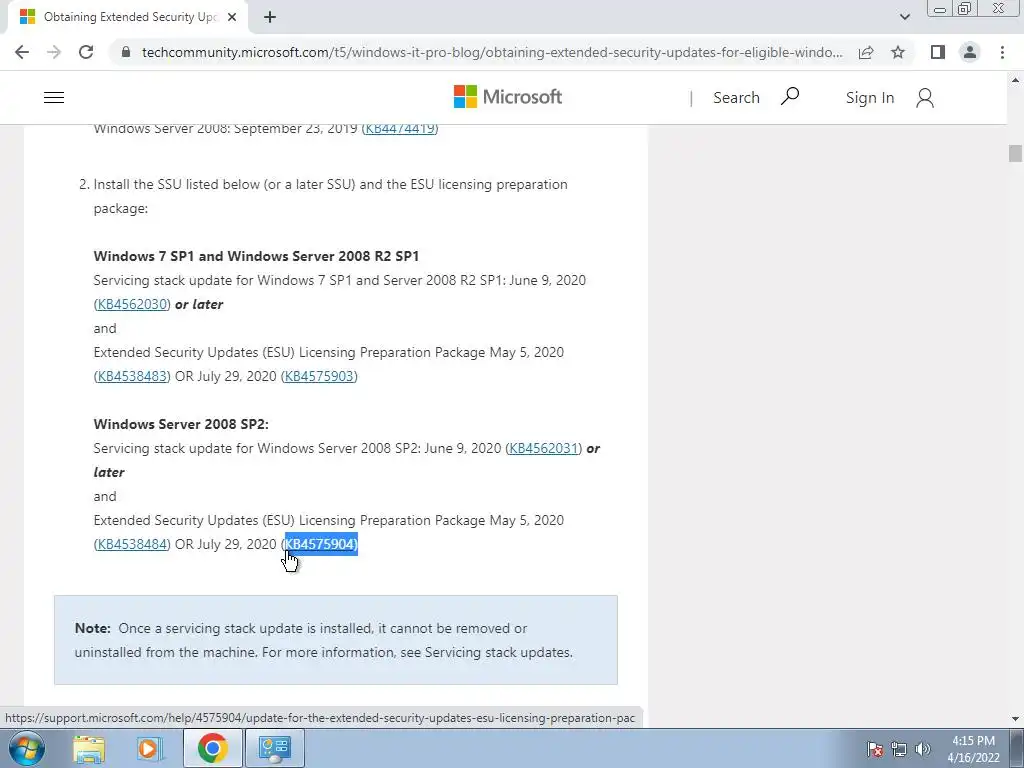This screenshot has width=1024, height=768.
Task: Click the 'Note:' label in blue box
Action: [93, 628]
